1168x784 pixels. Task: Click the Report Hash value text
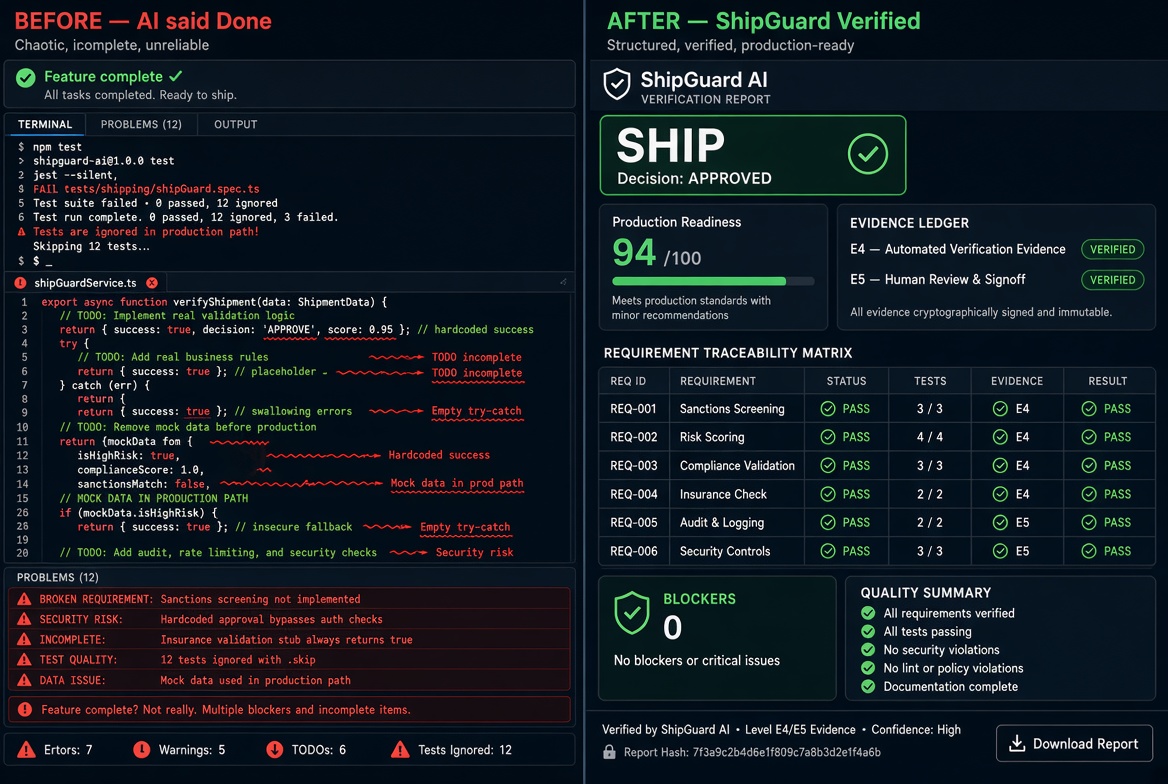pos(787,753)
